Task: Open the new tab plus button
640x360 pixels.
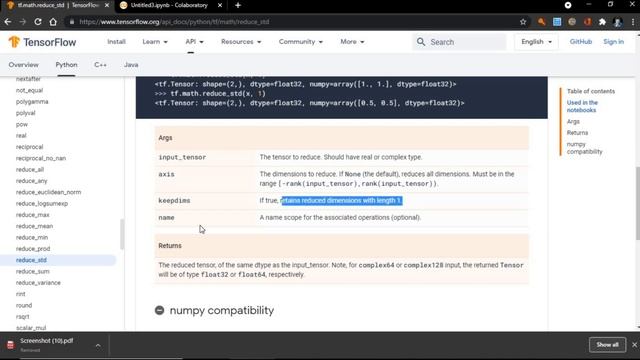Action: coord(238,5)
